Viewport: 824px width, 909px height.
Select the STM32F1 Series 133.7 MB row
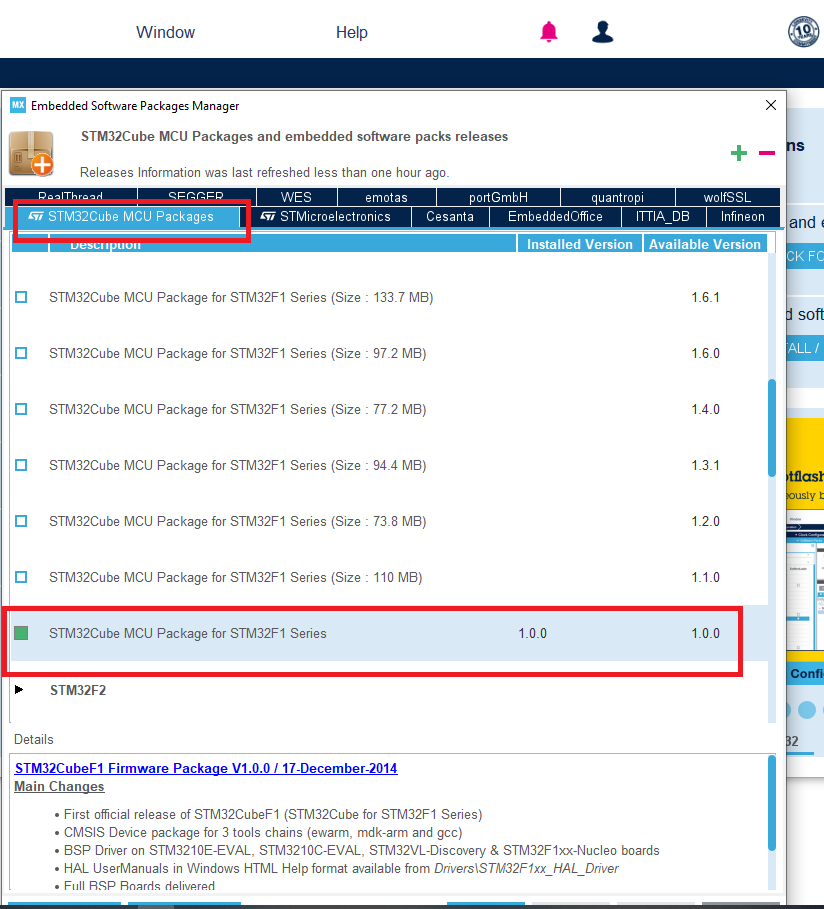(x=389, y=297)
